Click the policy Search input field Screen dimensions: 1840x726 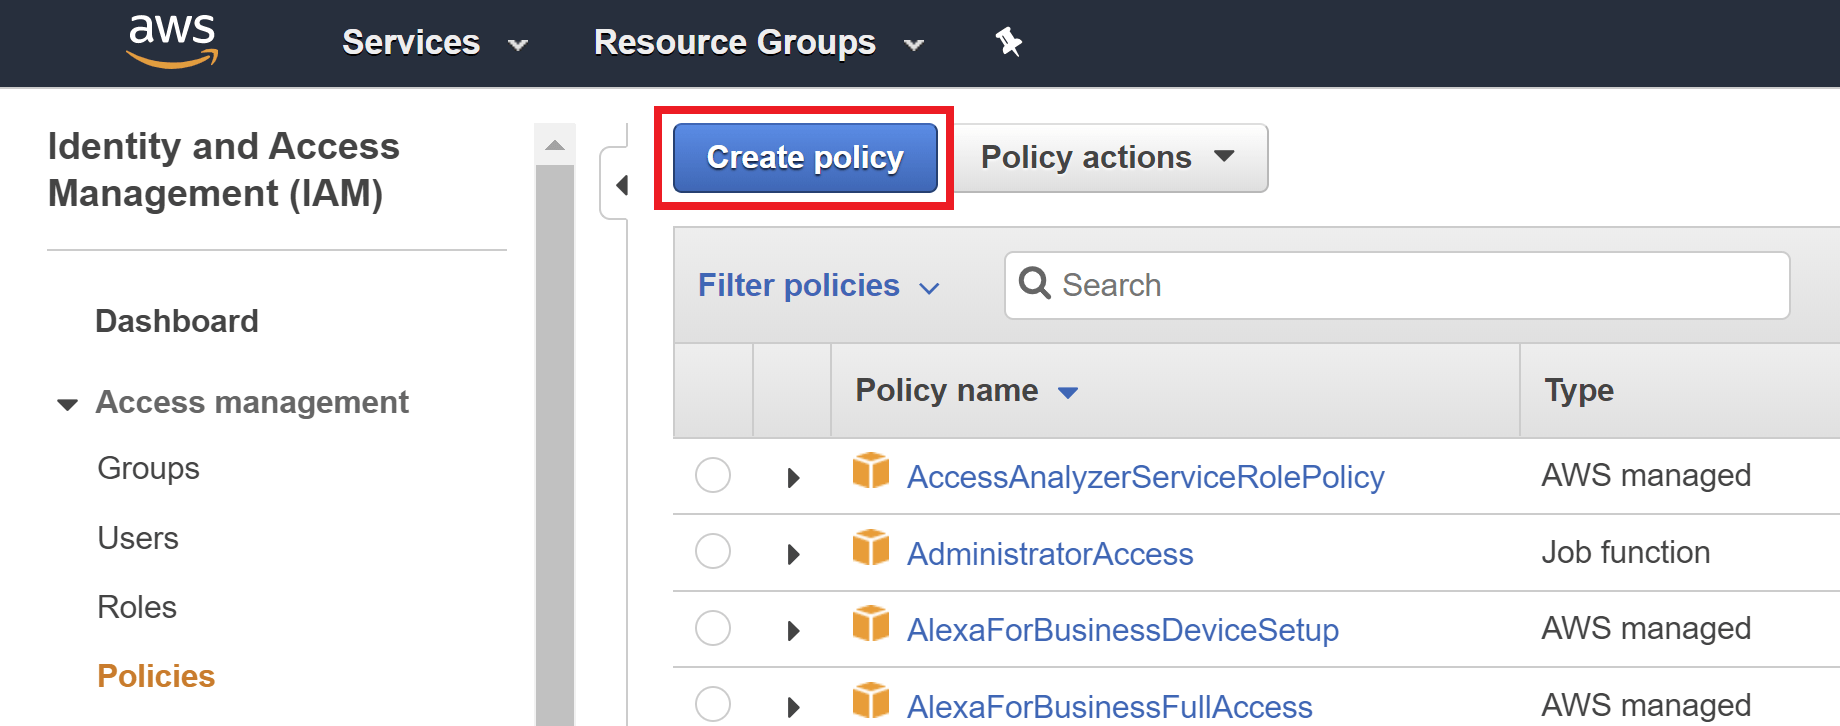(x=1397, y=285)
